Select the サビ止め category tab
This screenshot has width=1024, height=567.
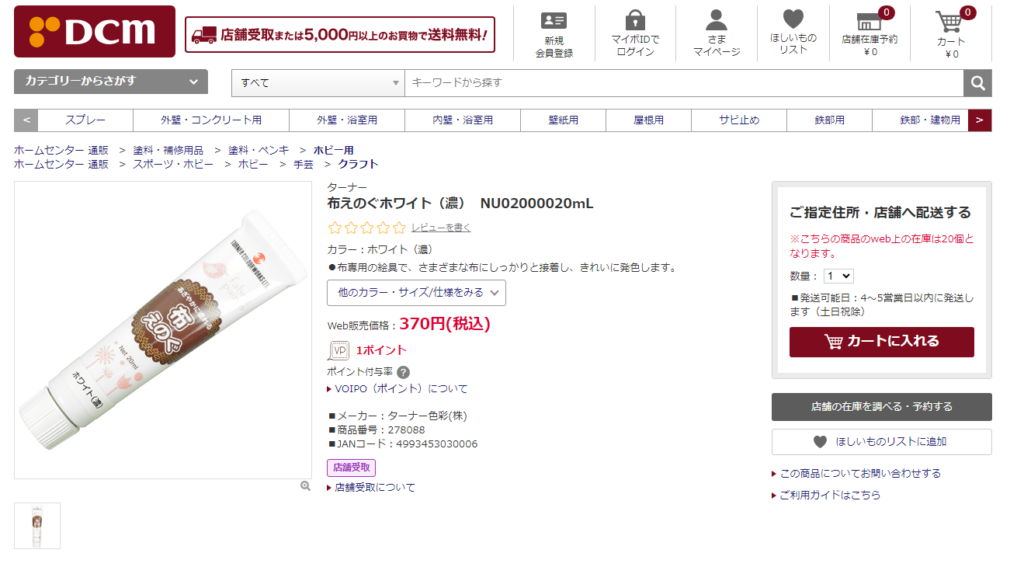[738, 120]
